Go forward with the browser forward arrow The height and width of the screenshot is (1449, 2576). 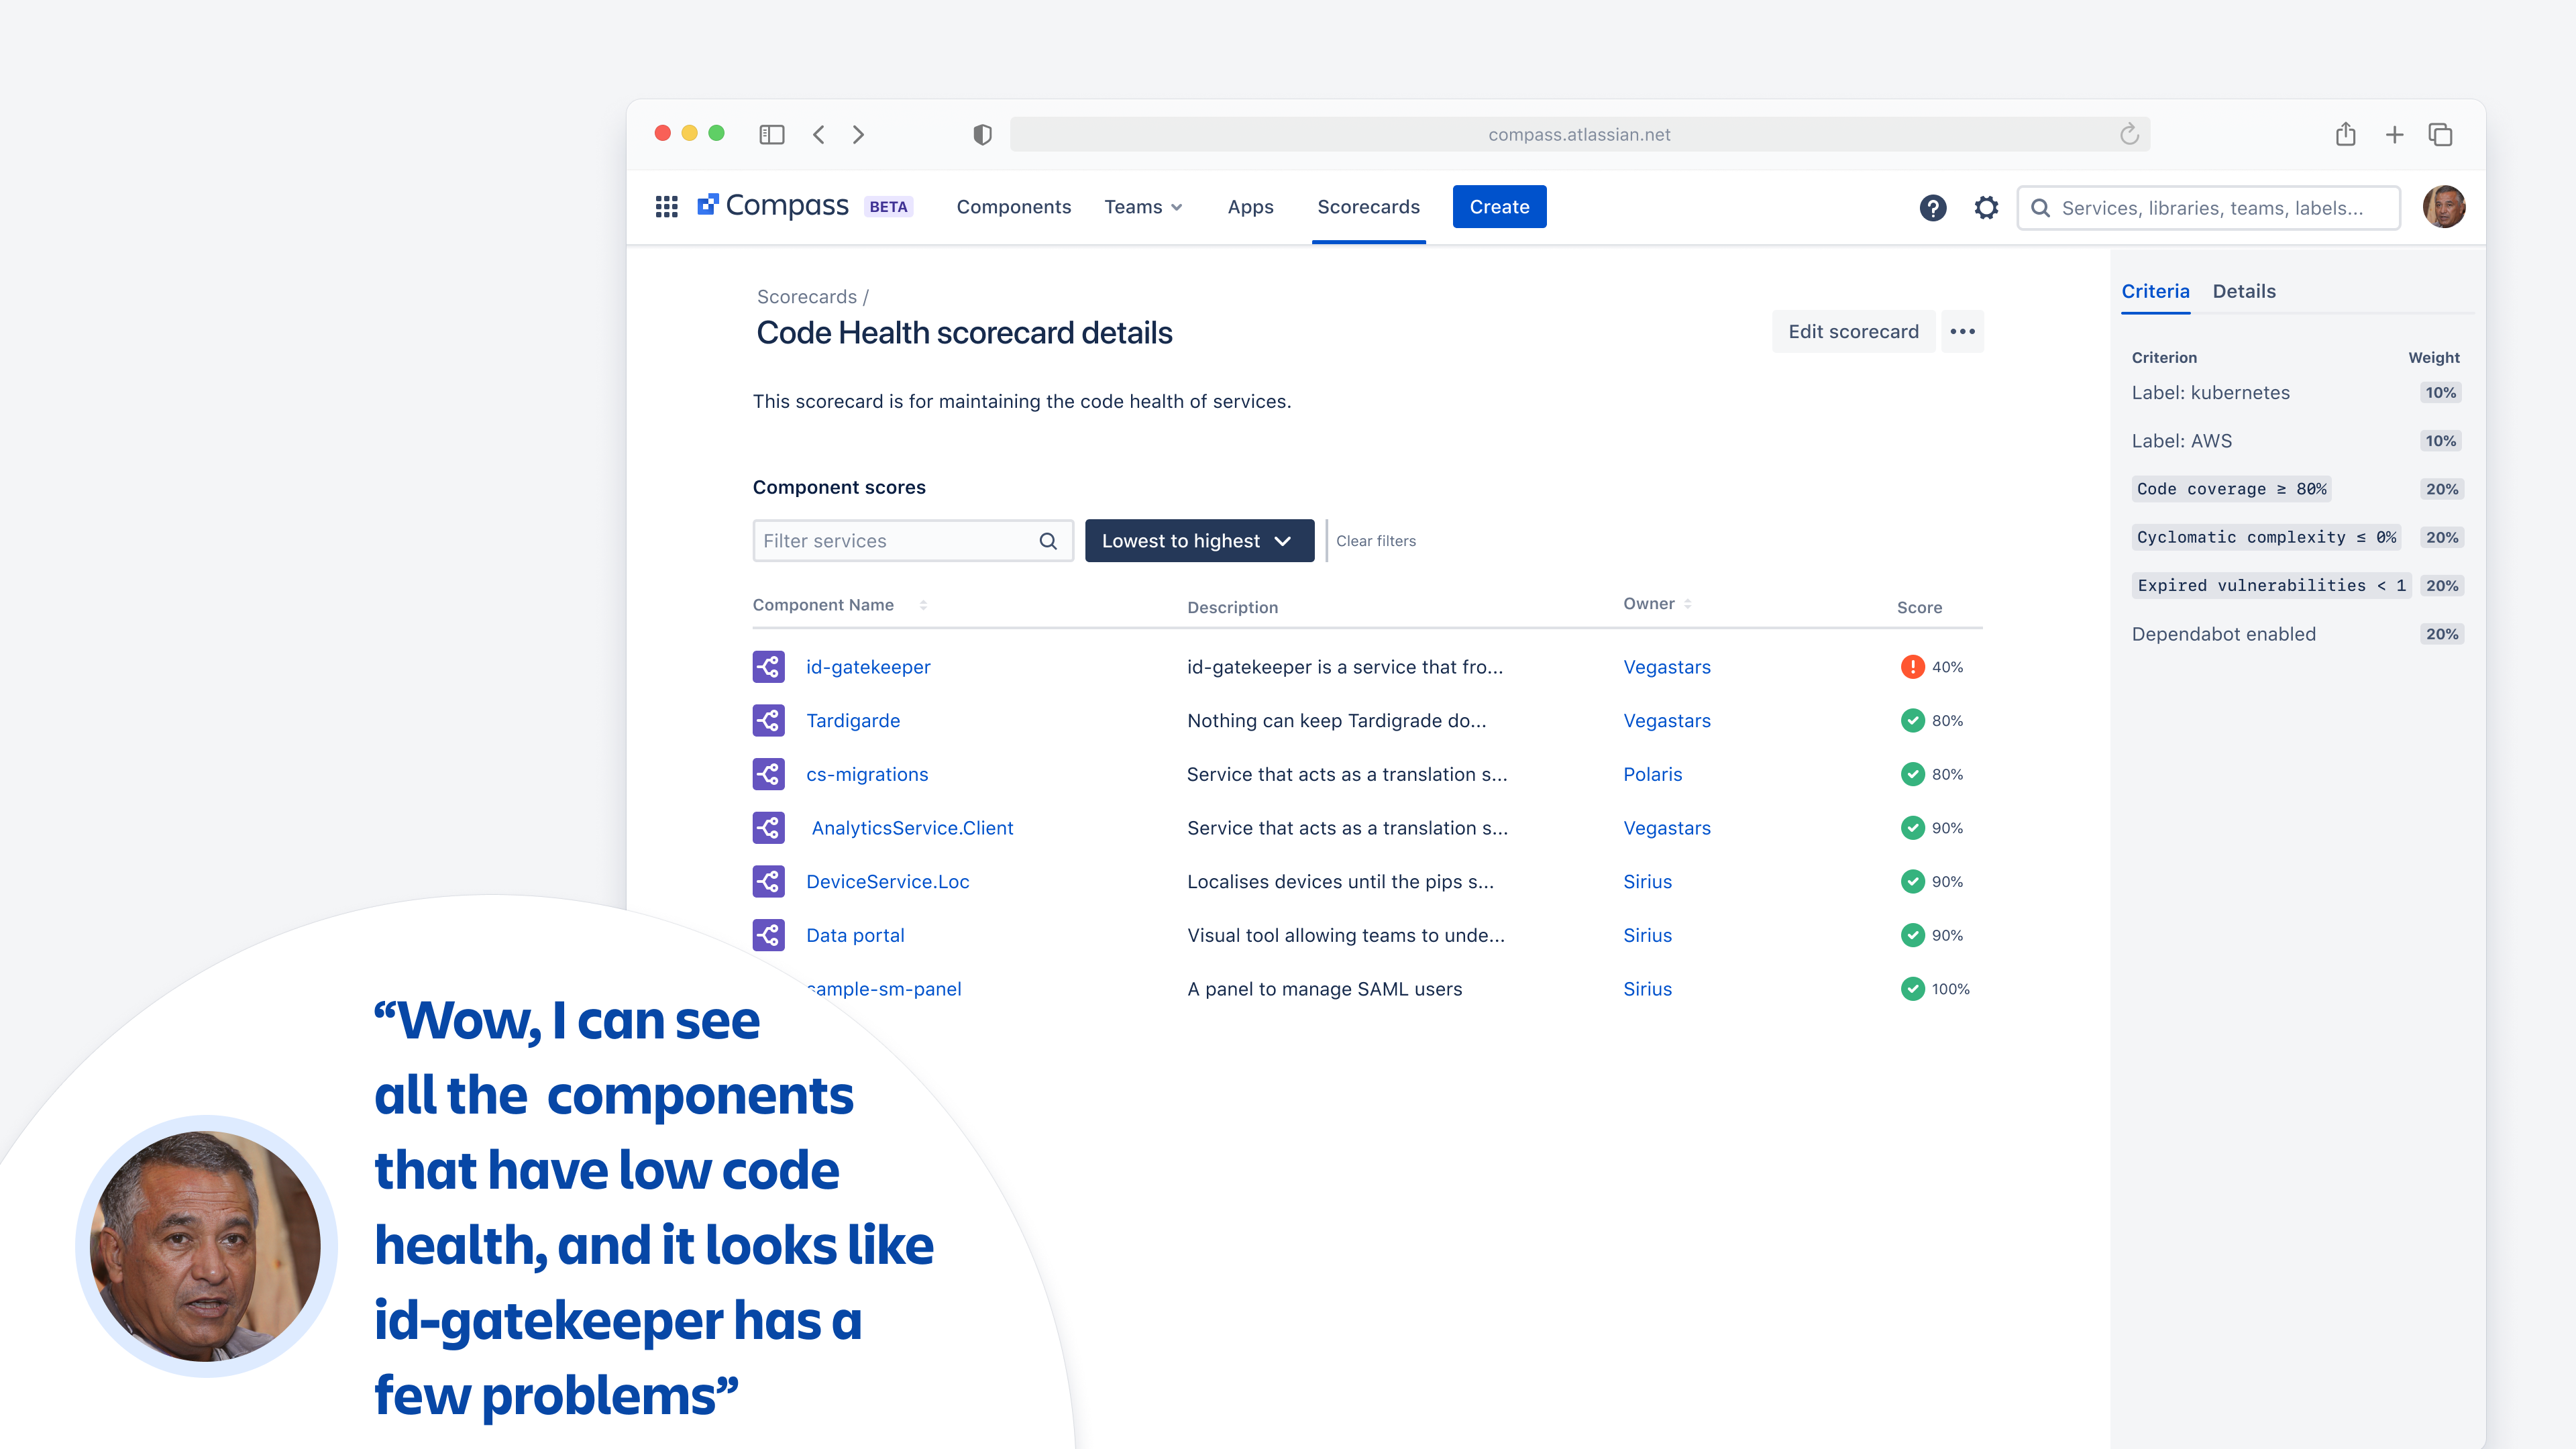[x=858, y=134]
